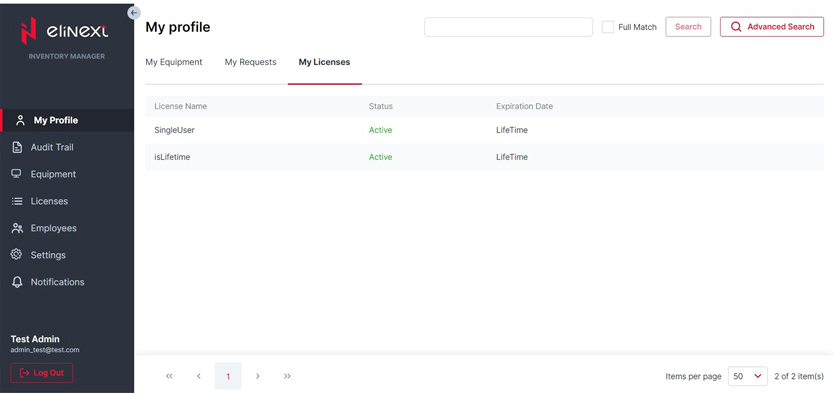834x396 pixels.
Task: Click the My Profile person icon
Action: click(x=21, y=120)
